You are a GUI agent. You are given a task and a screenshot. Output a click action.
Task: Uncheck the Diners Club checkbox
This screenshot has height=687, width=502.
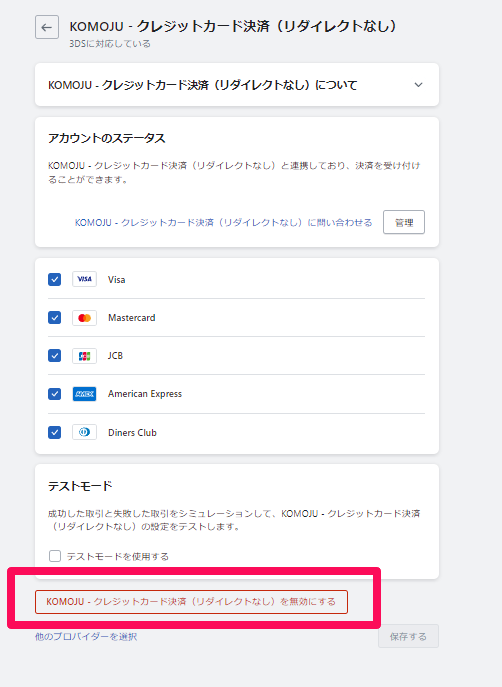click(x=55, y=432)
